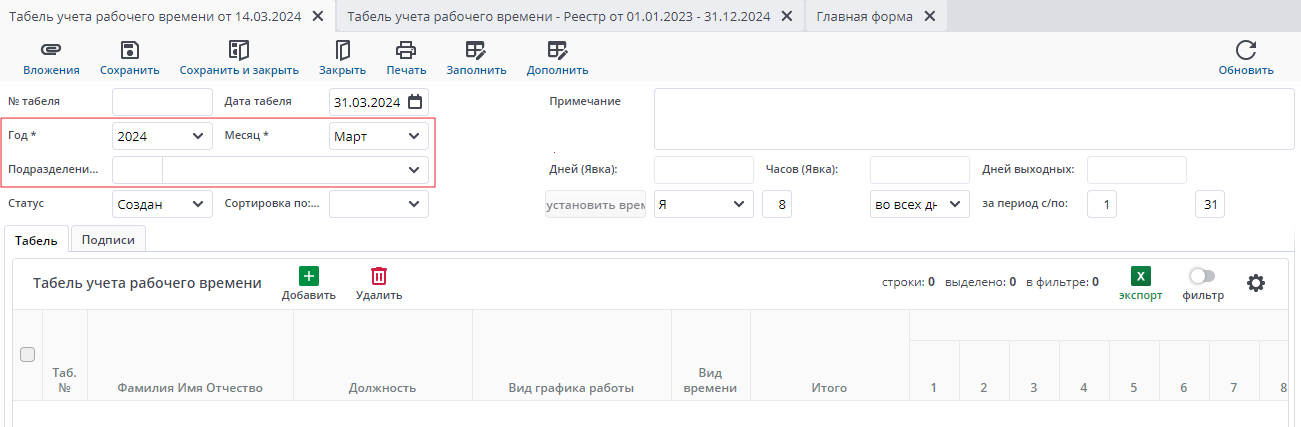Image resolution: width=1301 pixels, height=427 pixels.
Task: Click the Фамилия Имя Отчество column header
Action: pos(190,355)
